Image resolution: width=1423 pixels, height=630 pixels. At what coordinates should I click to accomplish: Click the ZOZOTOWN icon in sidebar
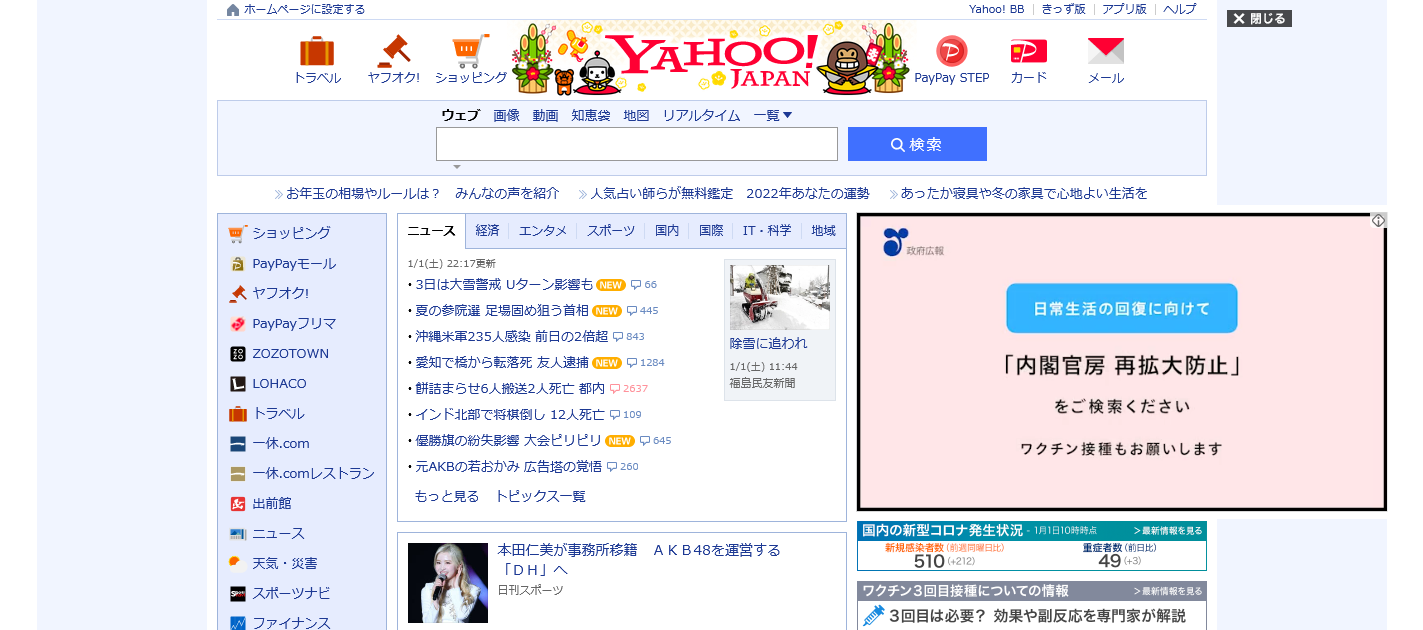pyautogui.click(x=237, y=354)
